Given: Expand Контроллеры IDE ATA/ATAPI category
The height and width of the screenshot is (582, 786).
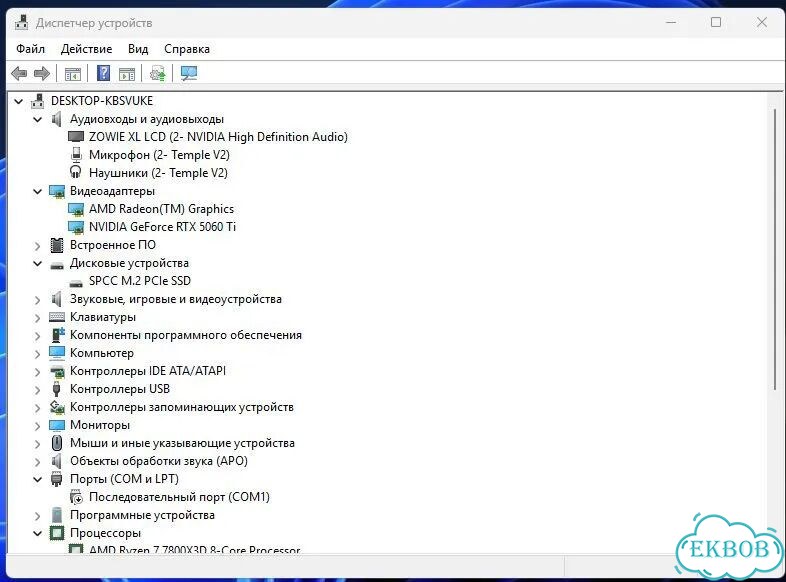Looking at the screenshot, I should point(38,372).
